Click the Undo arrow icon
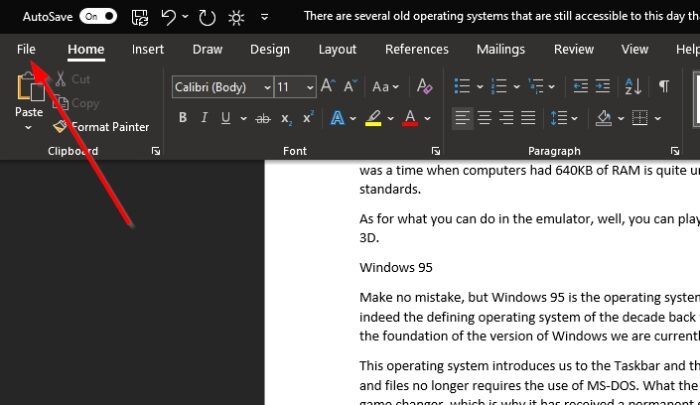The image size is (700, 405). click(170, 17)
